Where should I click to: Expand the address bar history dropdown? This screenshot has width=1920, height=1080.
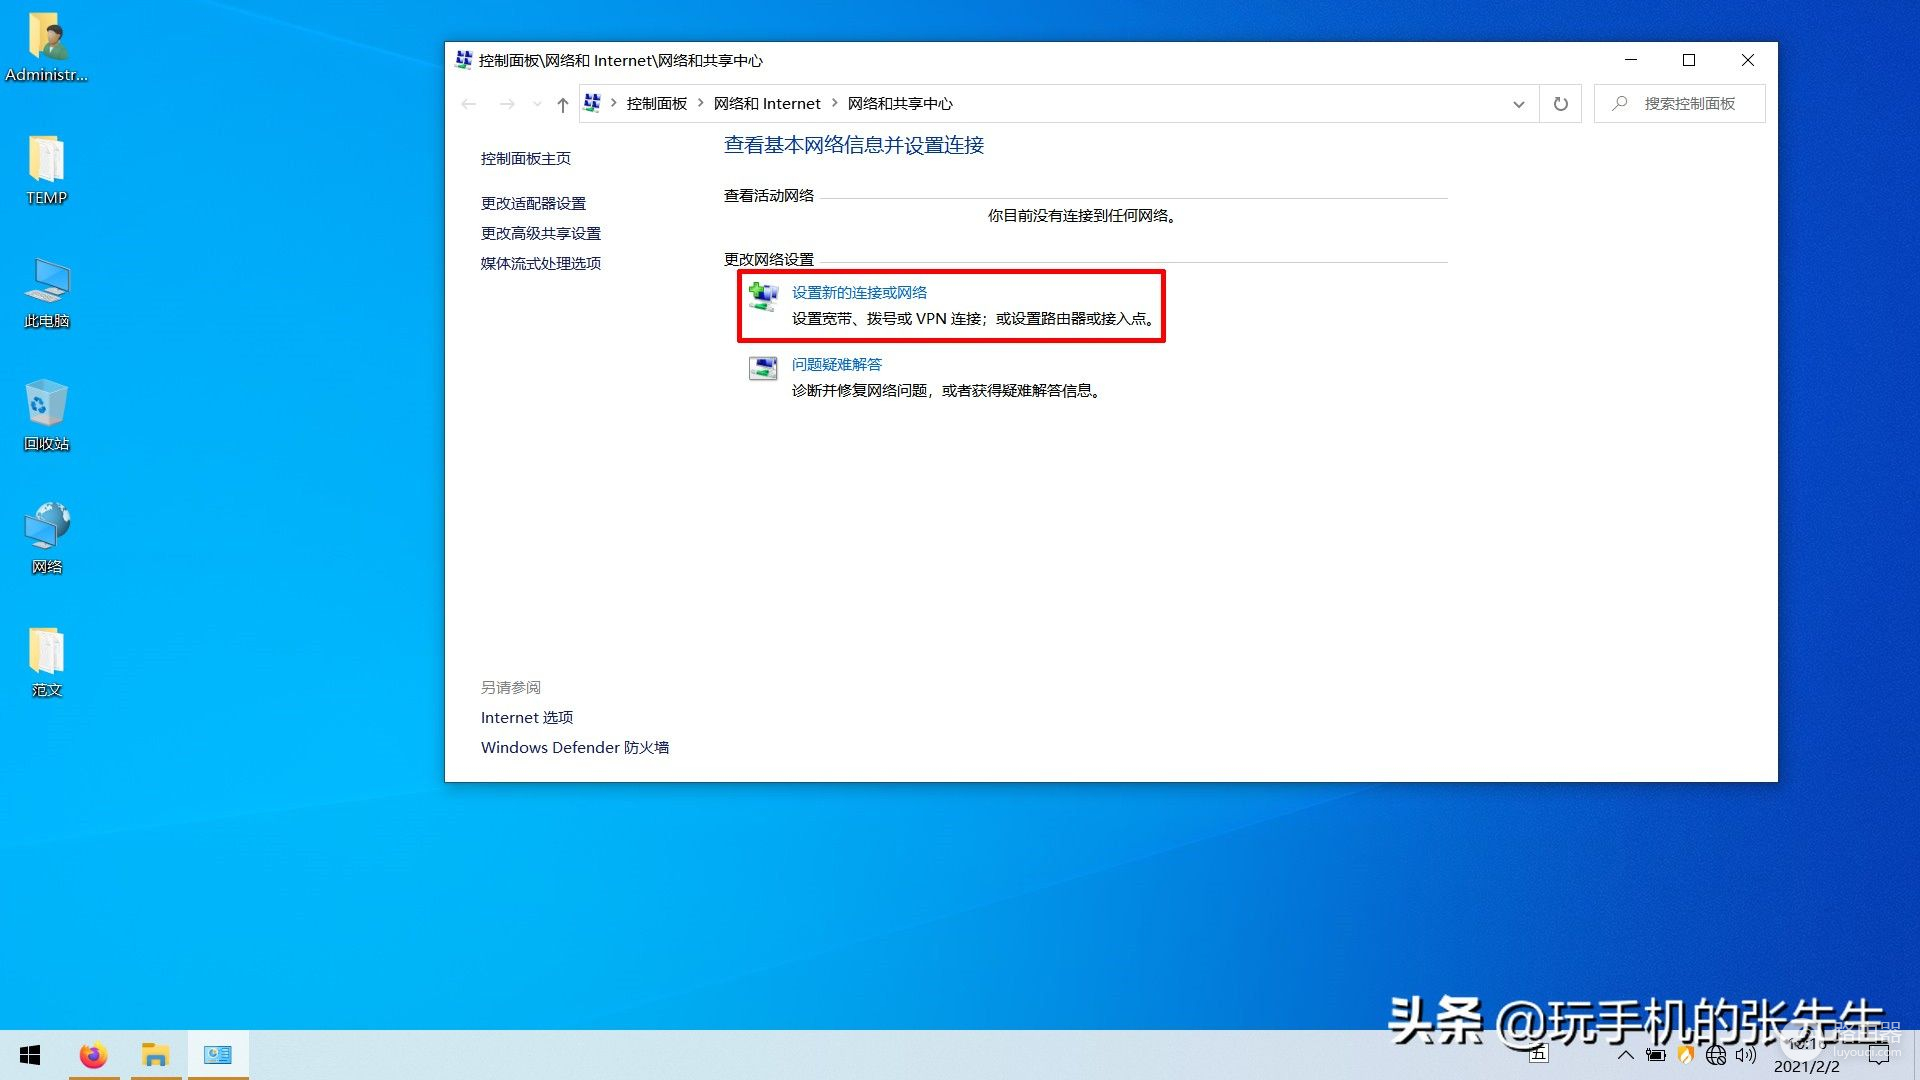1518,104
